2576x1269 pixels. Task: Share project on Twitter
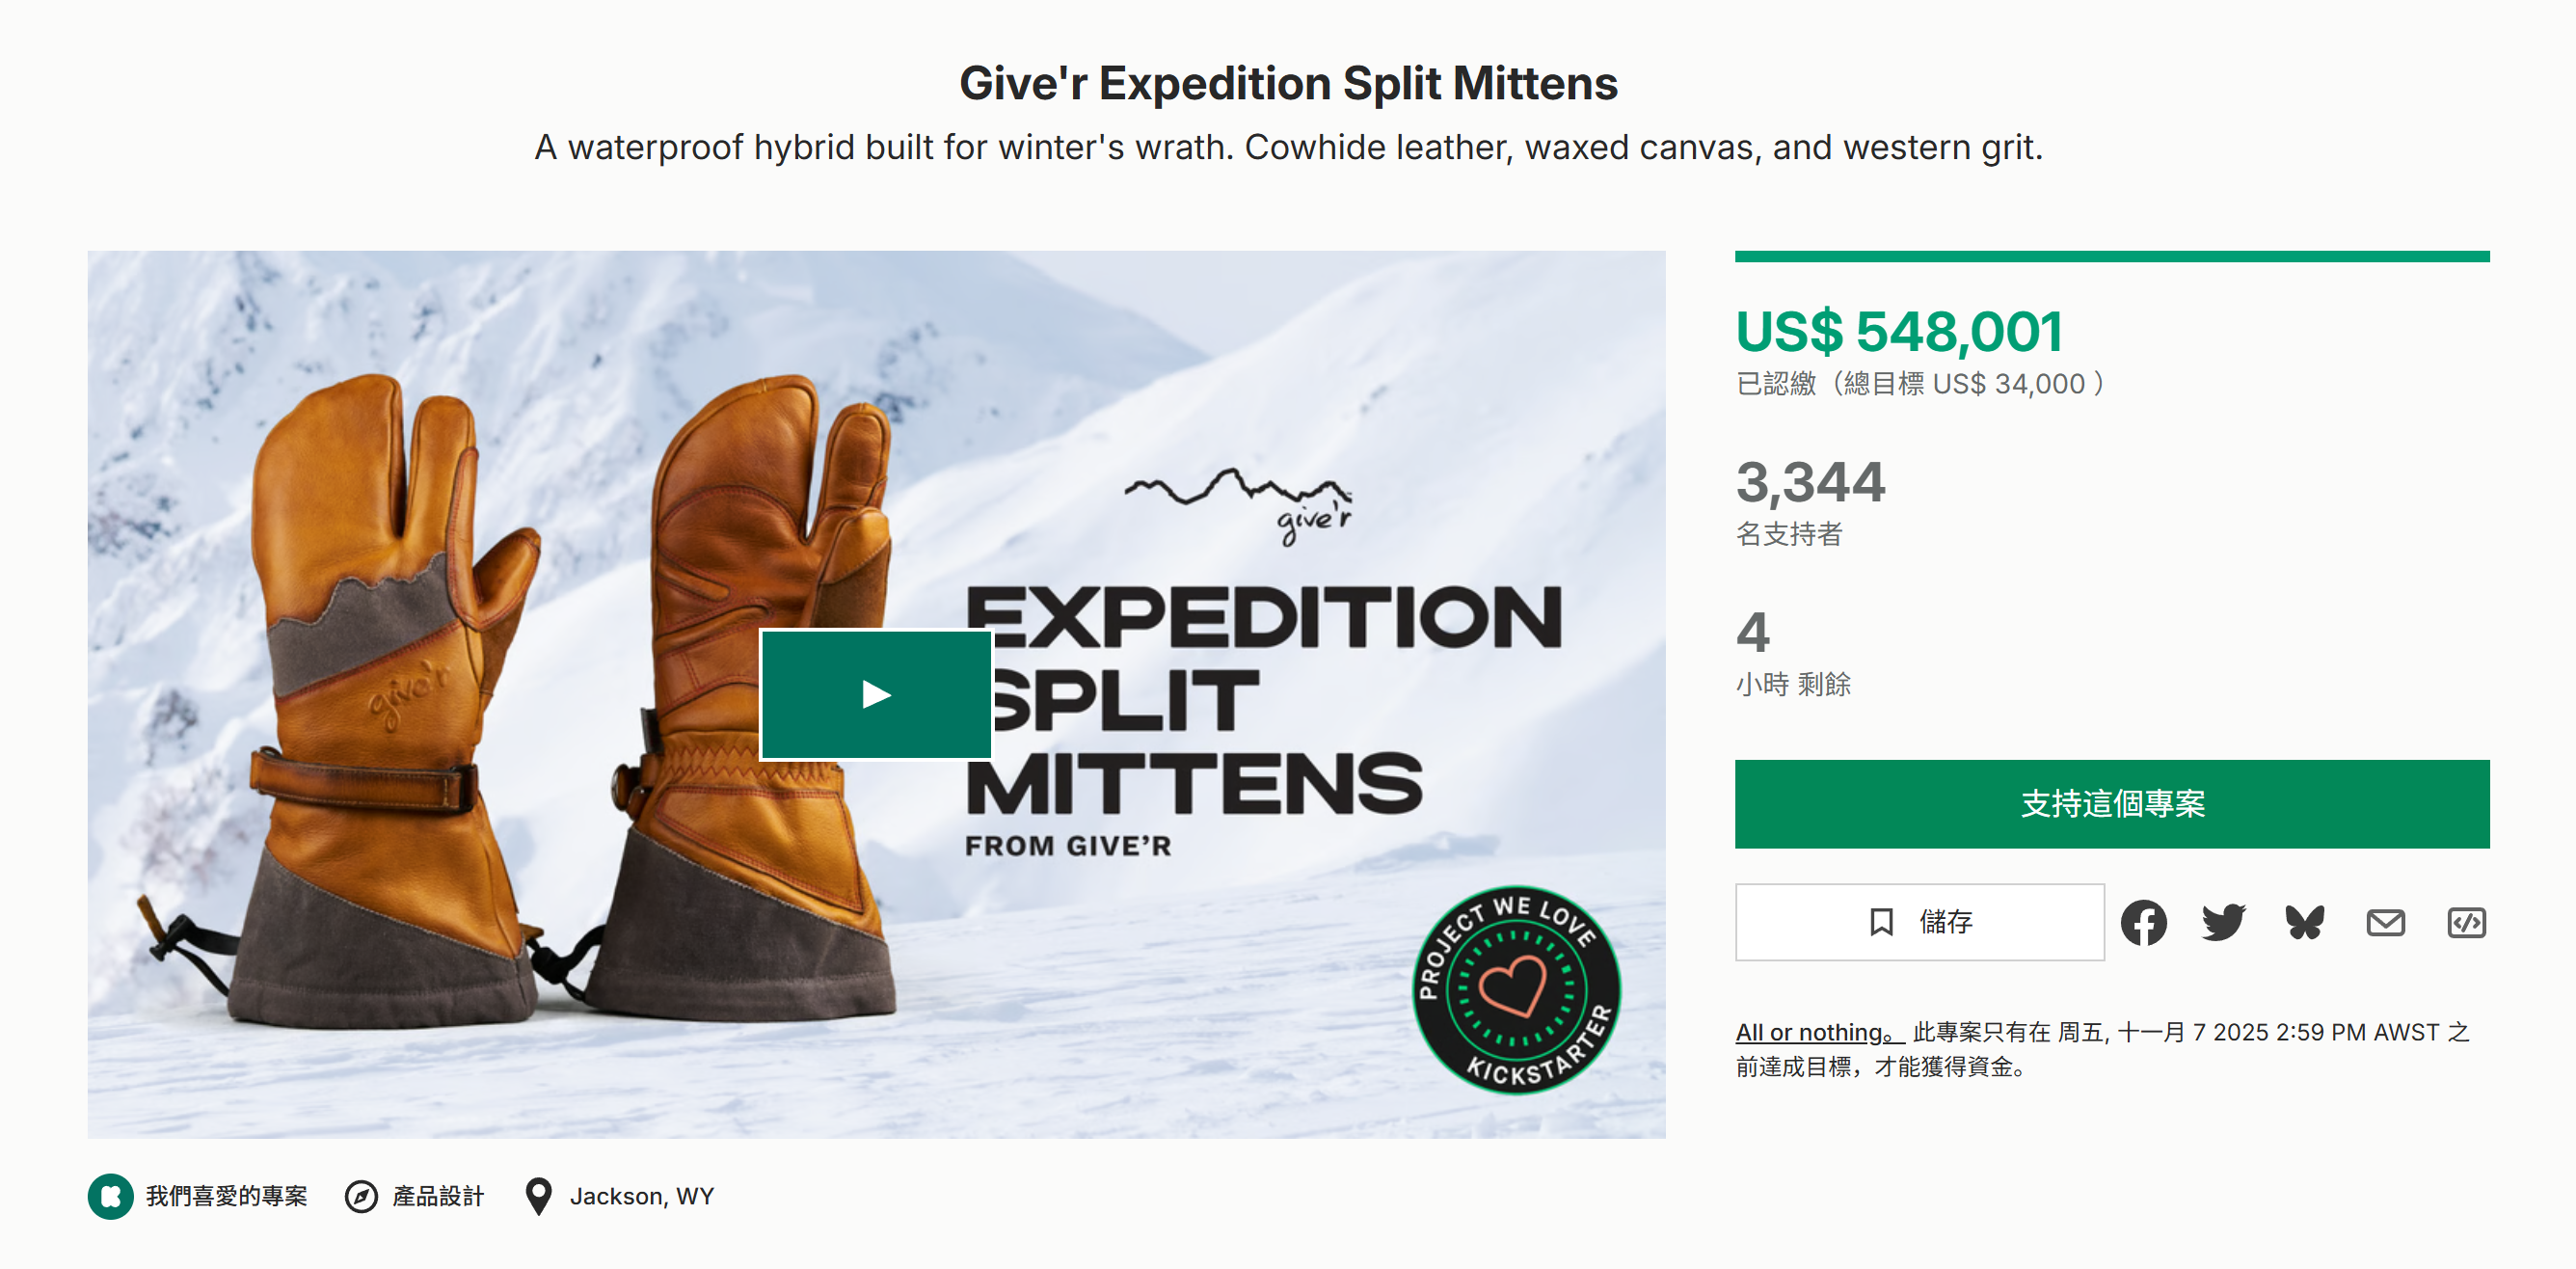point(2223,922)
